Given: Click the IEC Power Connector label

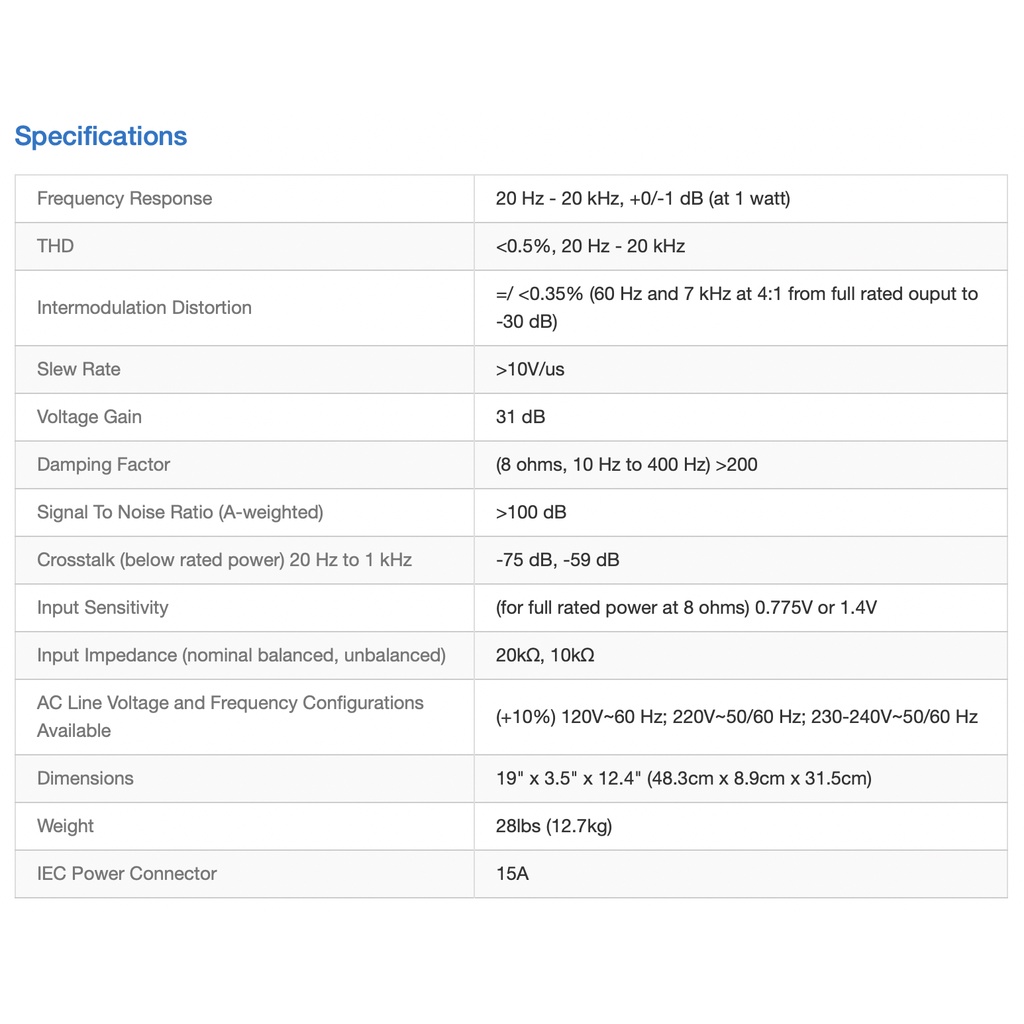Looking at the screenshot, I should [x=126, y=874].
